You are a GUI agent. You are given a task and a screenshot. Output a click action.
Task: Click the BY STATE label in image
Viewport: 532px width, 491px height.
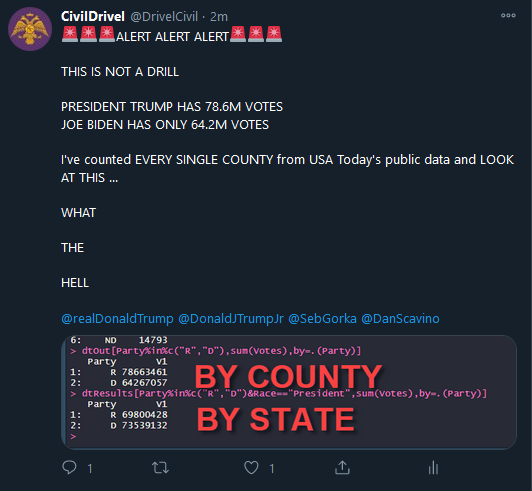(276, 419)
